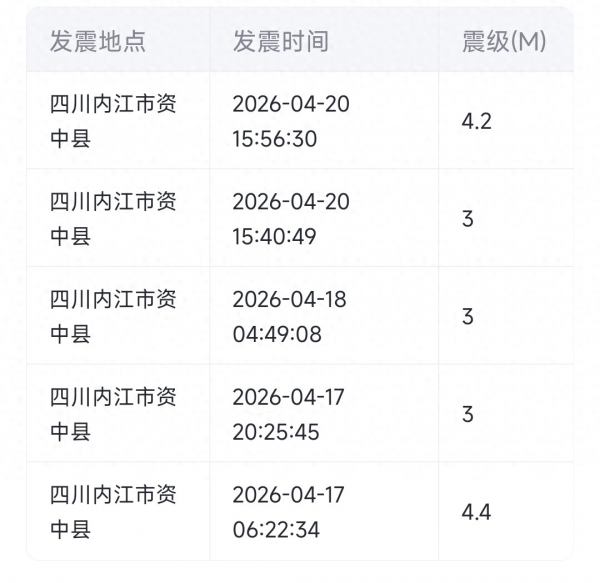This screenshot has height=583, width=600.
Task: Select 四川内江市资中县 in the 2026-04-18 row
Action: point(113,316)
